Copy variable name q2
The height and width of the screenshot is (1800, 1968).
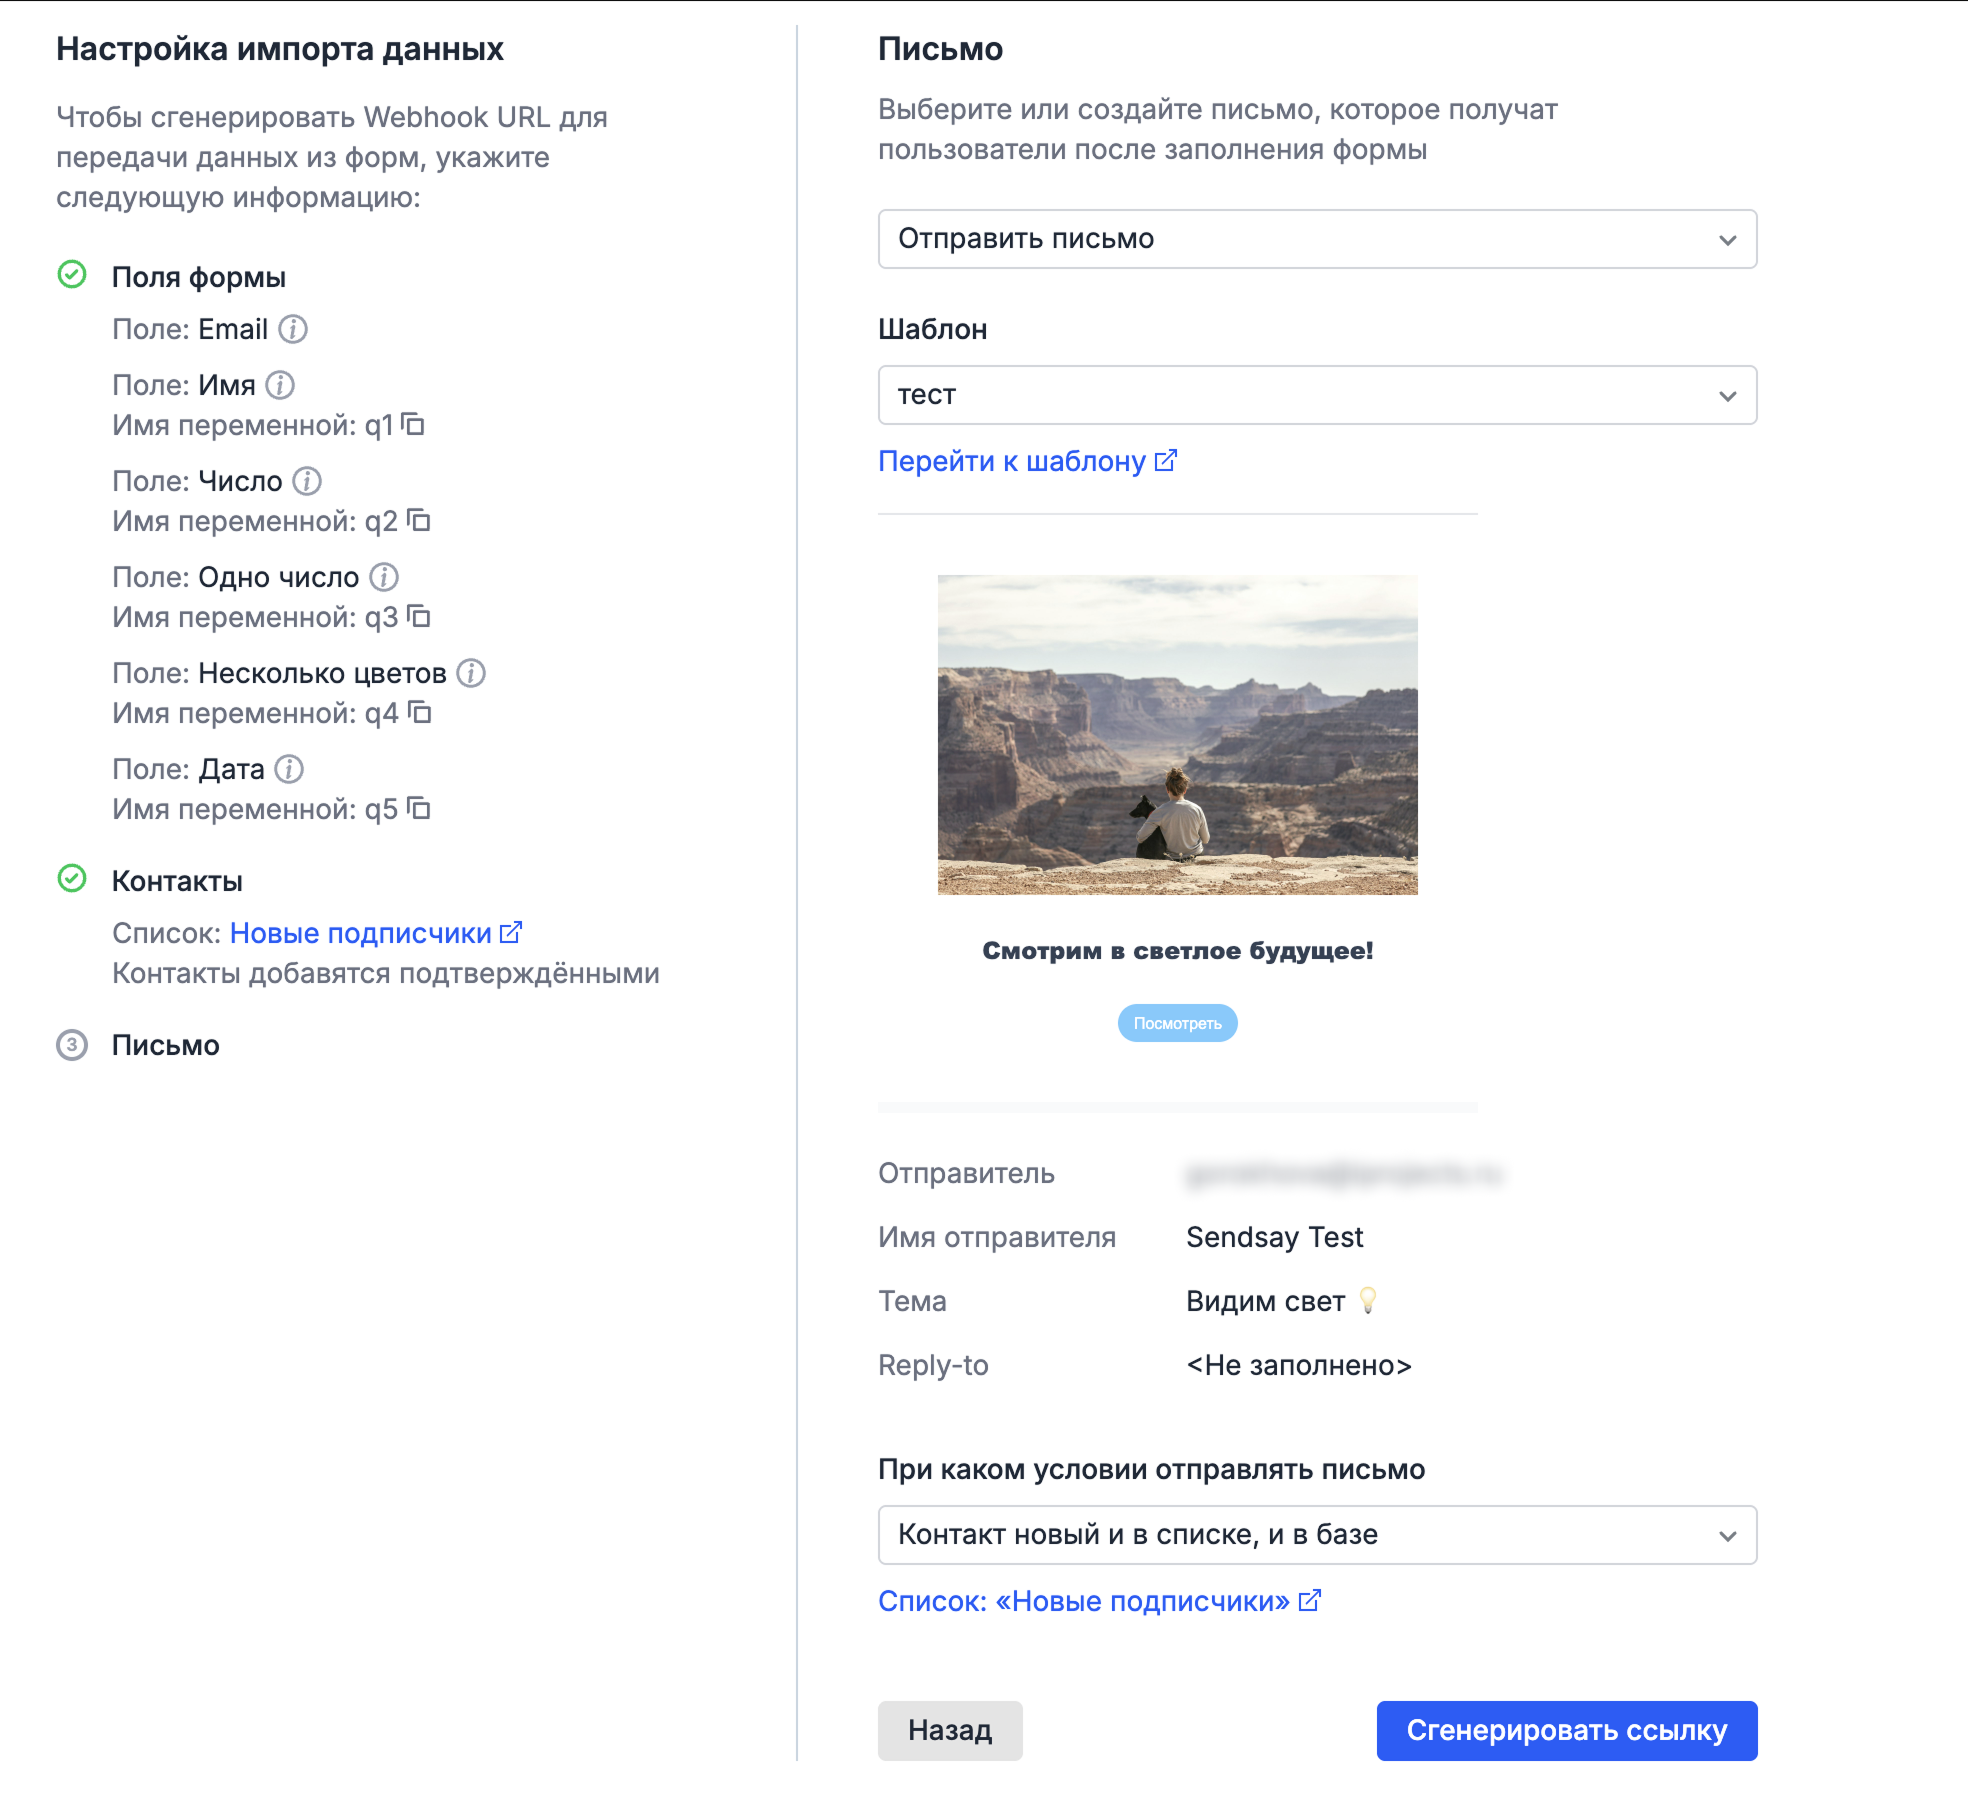pos(419,521)
